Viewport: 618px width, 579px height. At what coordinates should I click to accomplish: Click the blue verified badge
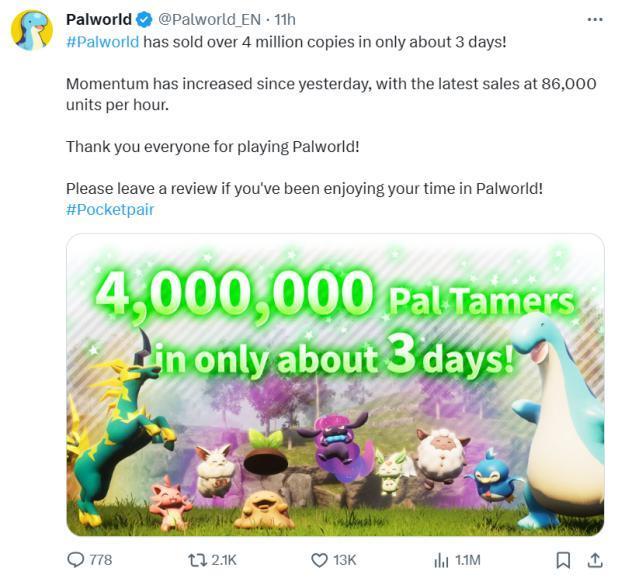(x=144, y=20)
